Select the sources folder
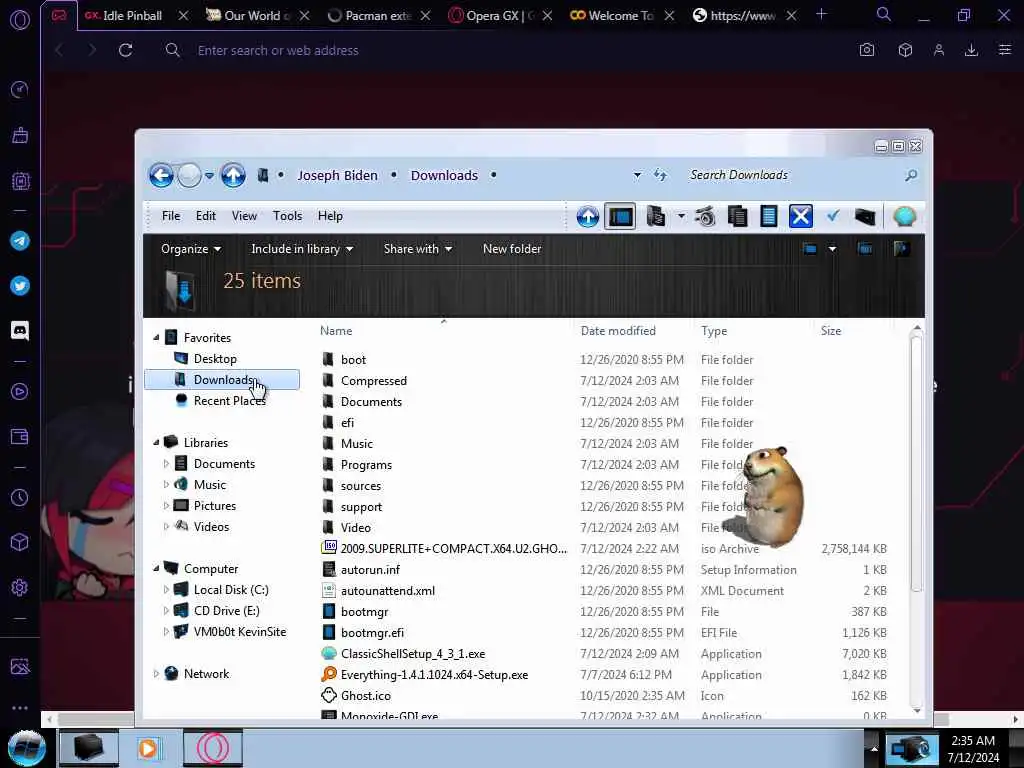 [x=360, y=486]
